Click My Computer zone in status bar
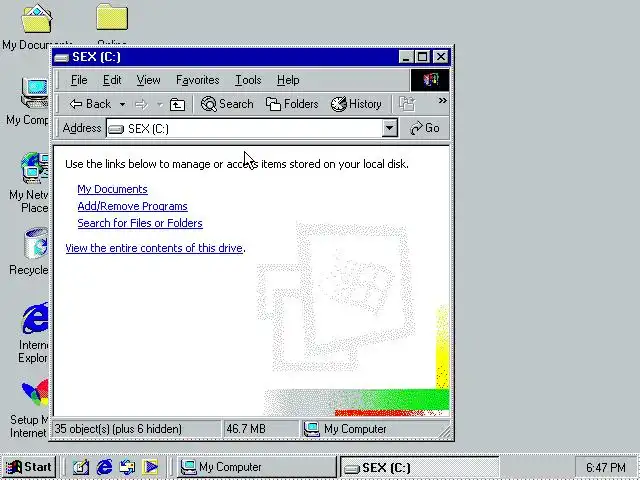 click(345, 429)
